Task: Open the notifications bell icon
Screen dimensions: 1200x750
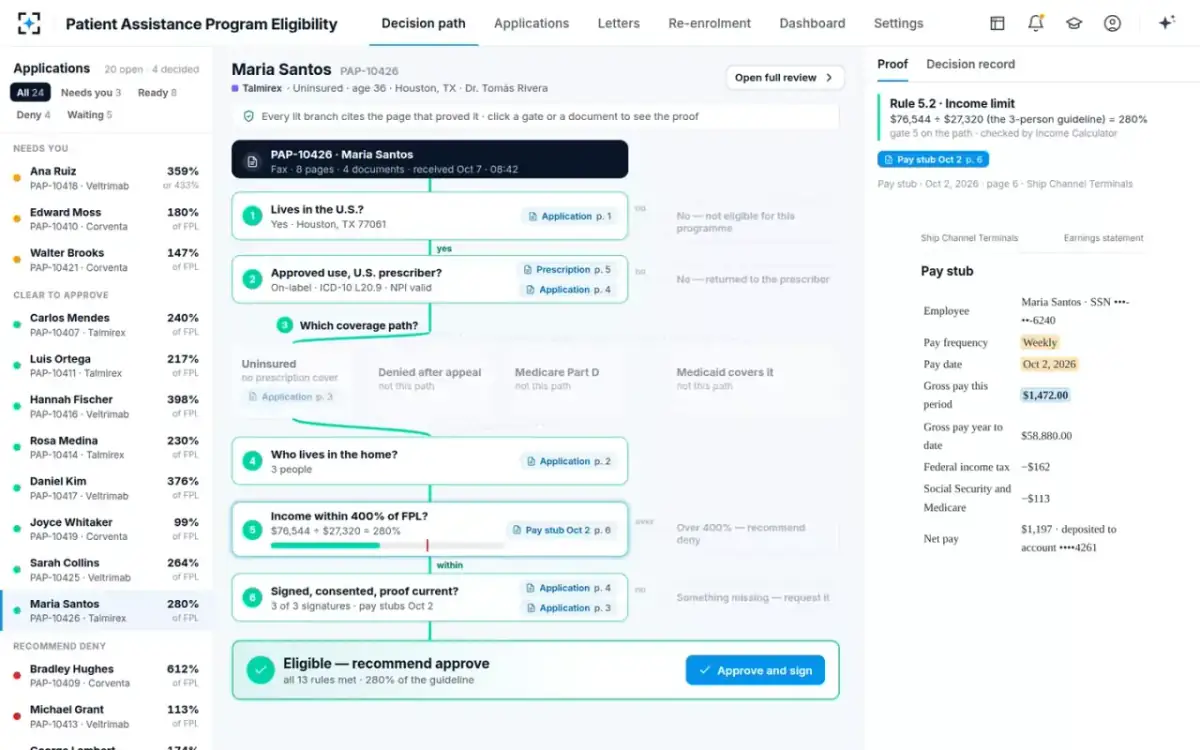Action: click(1036, 23)
